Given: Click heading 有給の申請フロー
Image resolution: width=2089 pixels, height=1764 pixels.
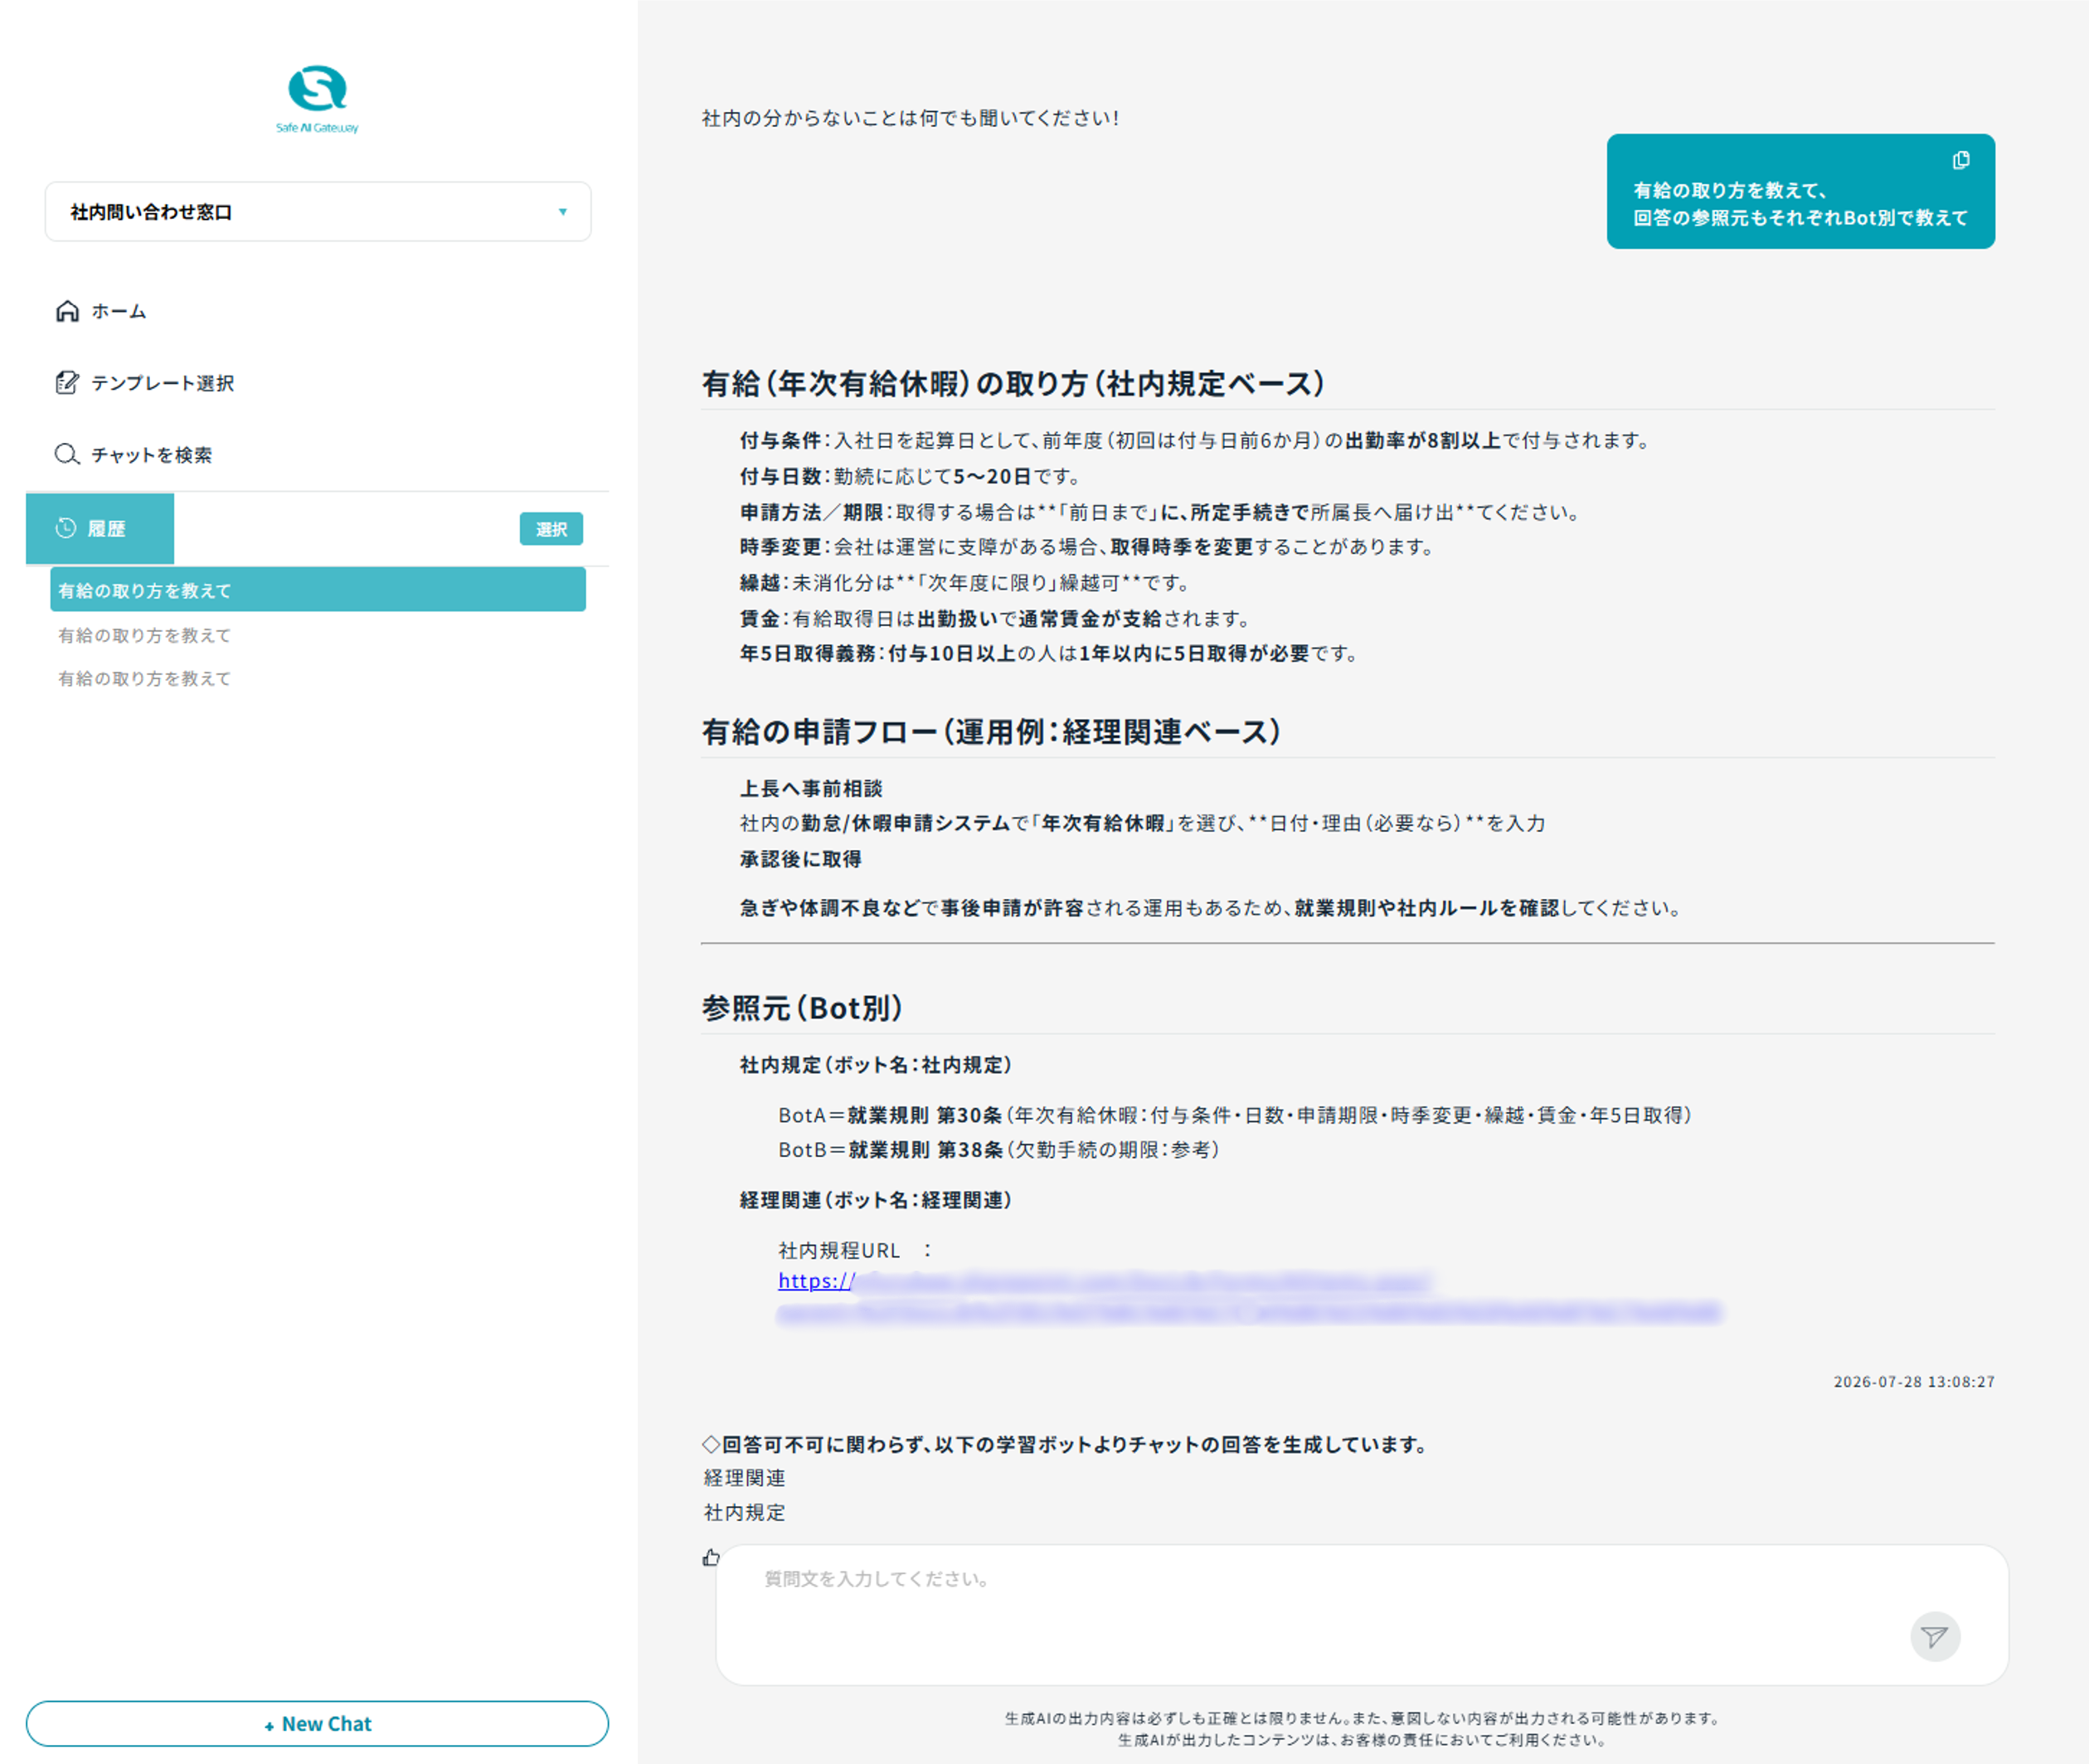Looking at the screenshot, I should click(x=991, y=732).
